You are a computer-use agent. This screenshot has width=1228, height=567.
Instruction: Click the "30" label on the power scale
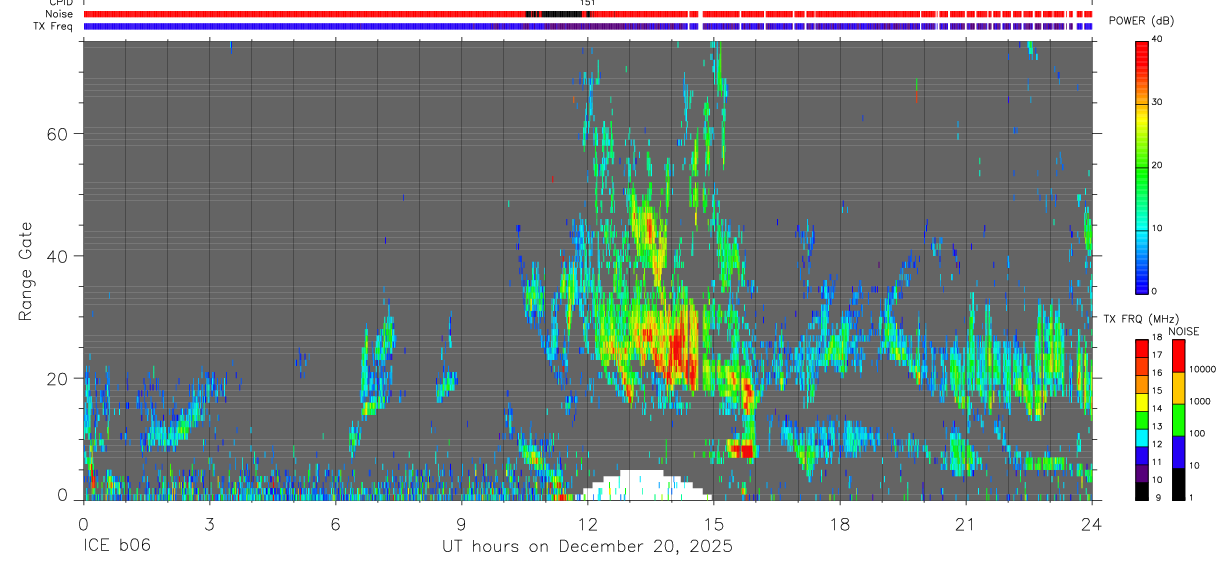[1158, 103]
